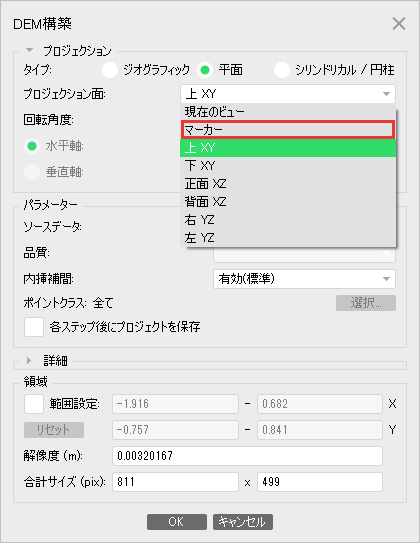Click the キャンセル button
Image resolution: width=420 pixels, height=543 pixels.
pyautogui.click(x=243, y=522)
